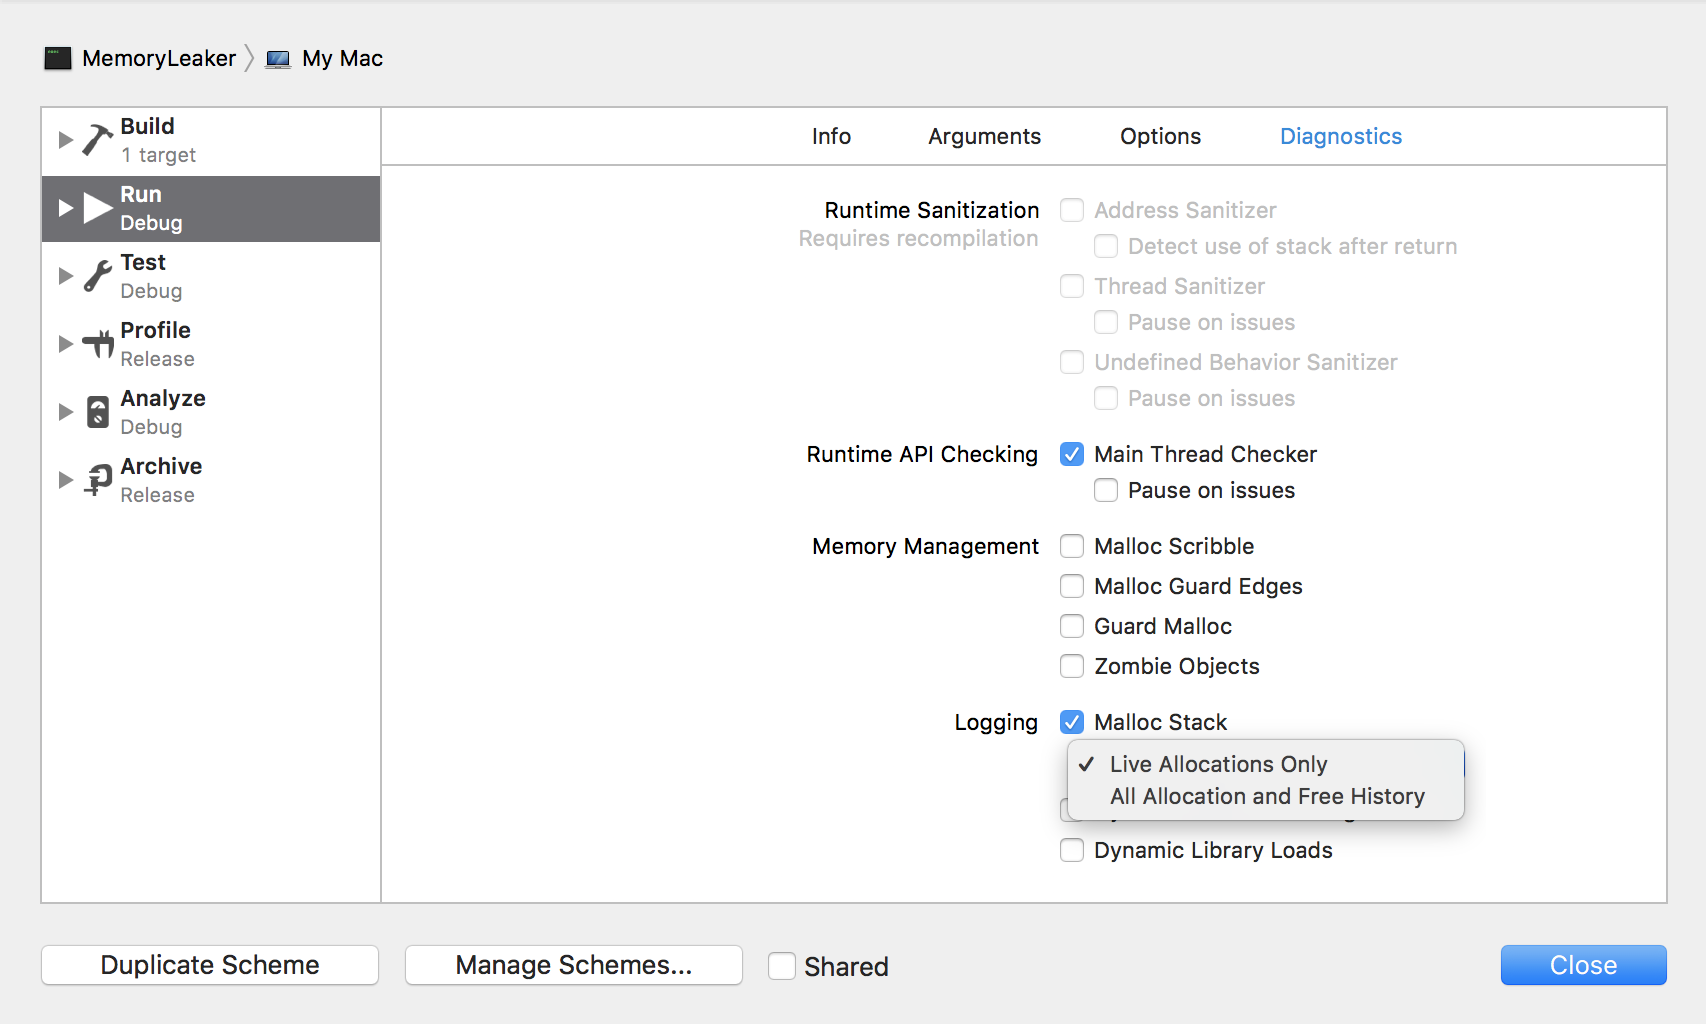This screenshot has height=1024, width=1706.
Task: Open the Options tab
Action: click(x=1160, y=136)
